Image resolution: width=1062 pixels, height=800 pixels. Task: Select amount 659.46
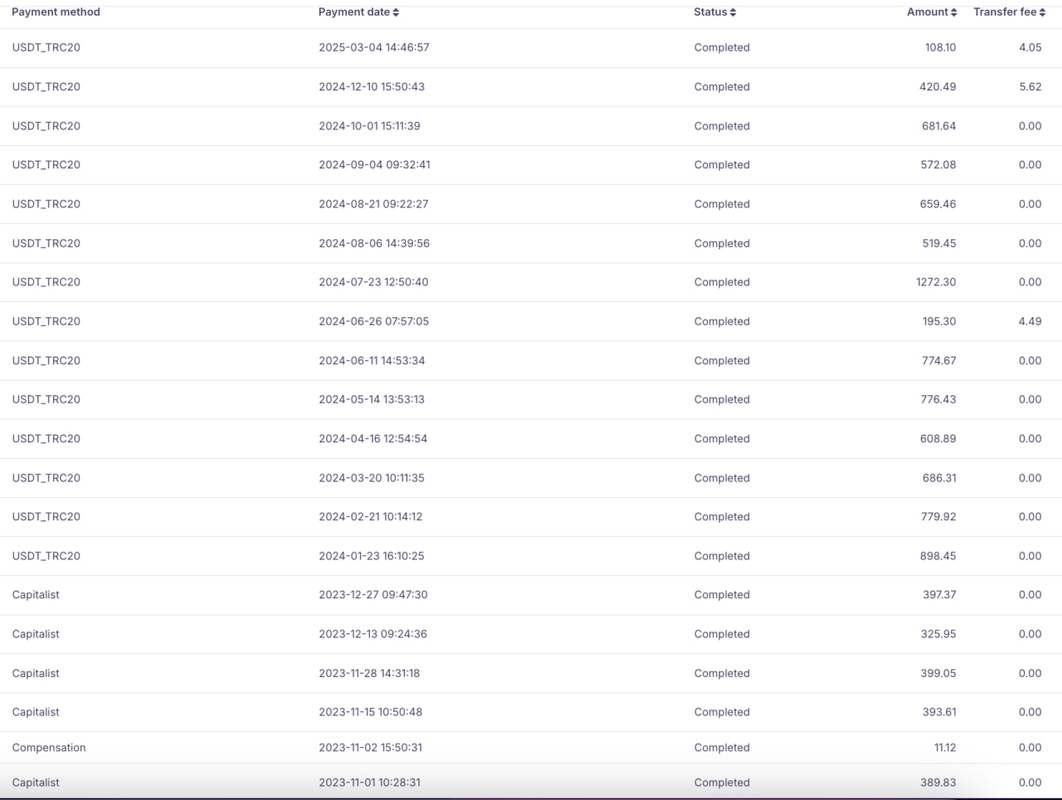tap(937, 204)
